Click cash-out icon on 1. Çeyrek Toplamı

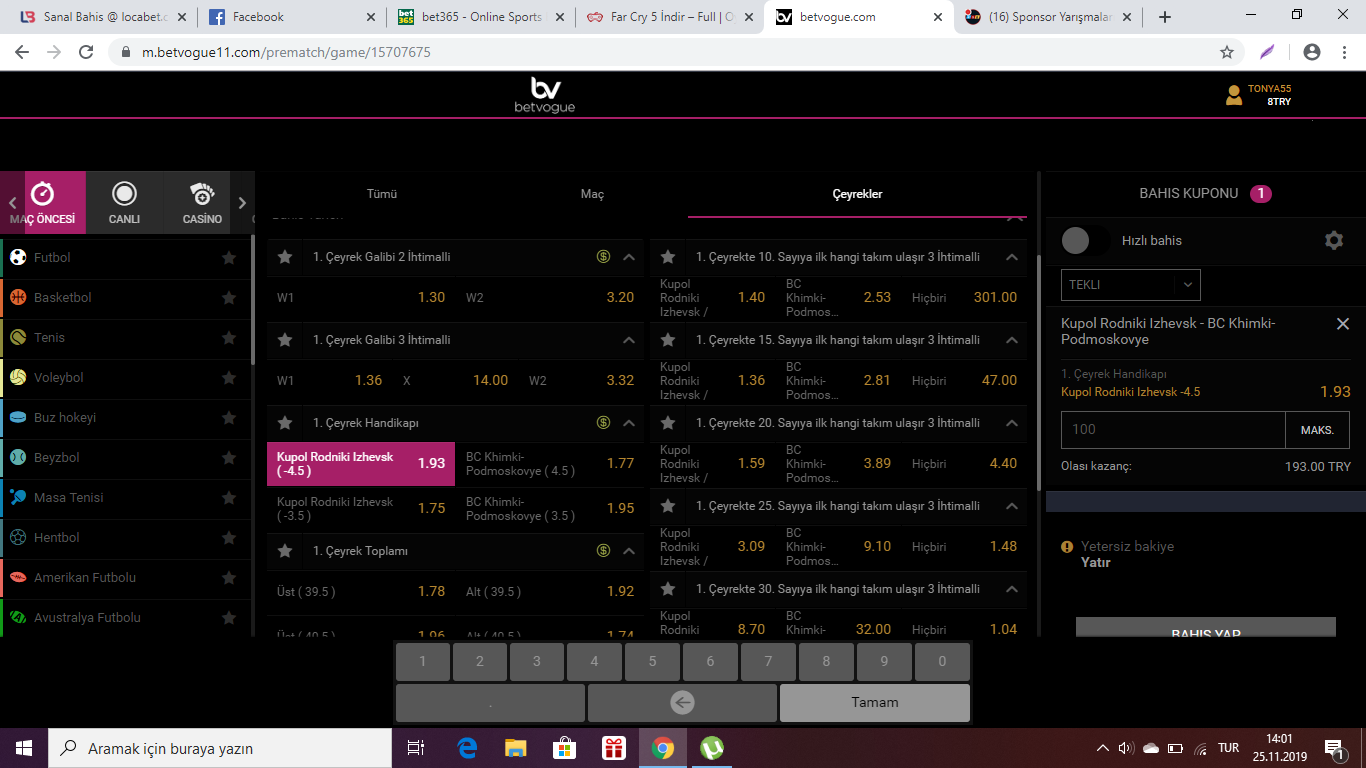(603, 551)
